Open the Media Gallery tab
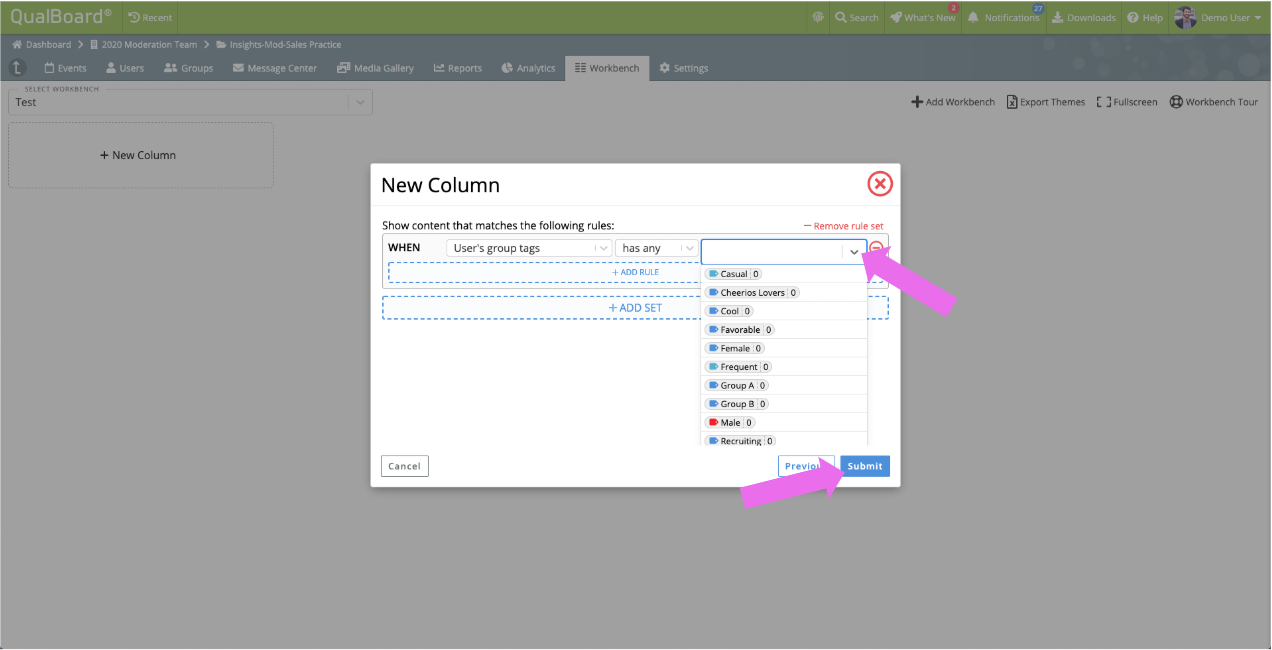The height and width of the screenshot is (650, 1272). coord(376,68)
